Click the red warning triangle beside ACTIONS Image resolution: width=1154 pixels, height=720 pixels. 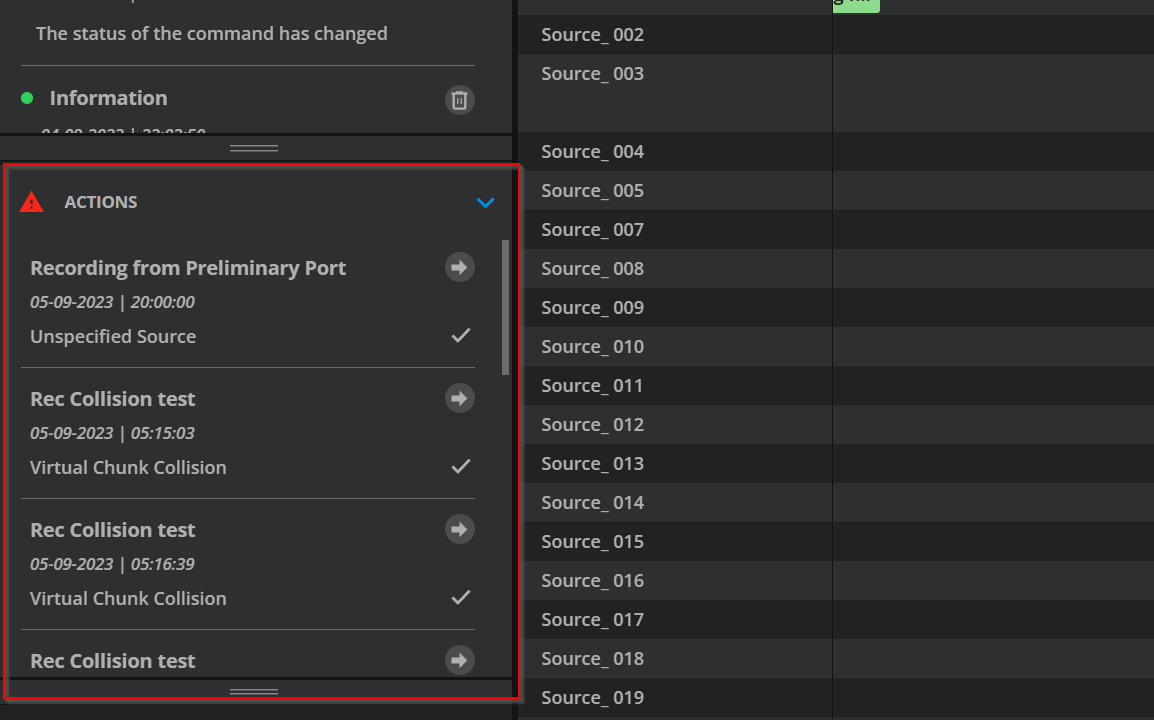(x=32, y=202)
